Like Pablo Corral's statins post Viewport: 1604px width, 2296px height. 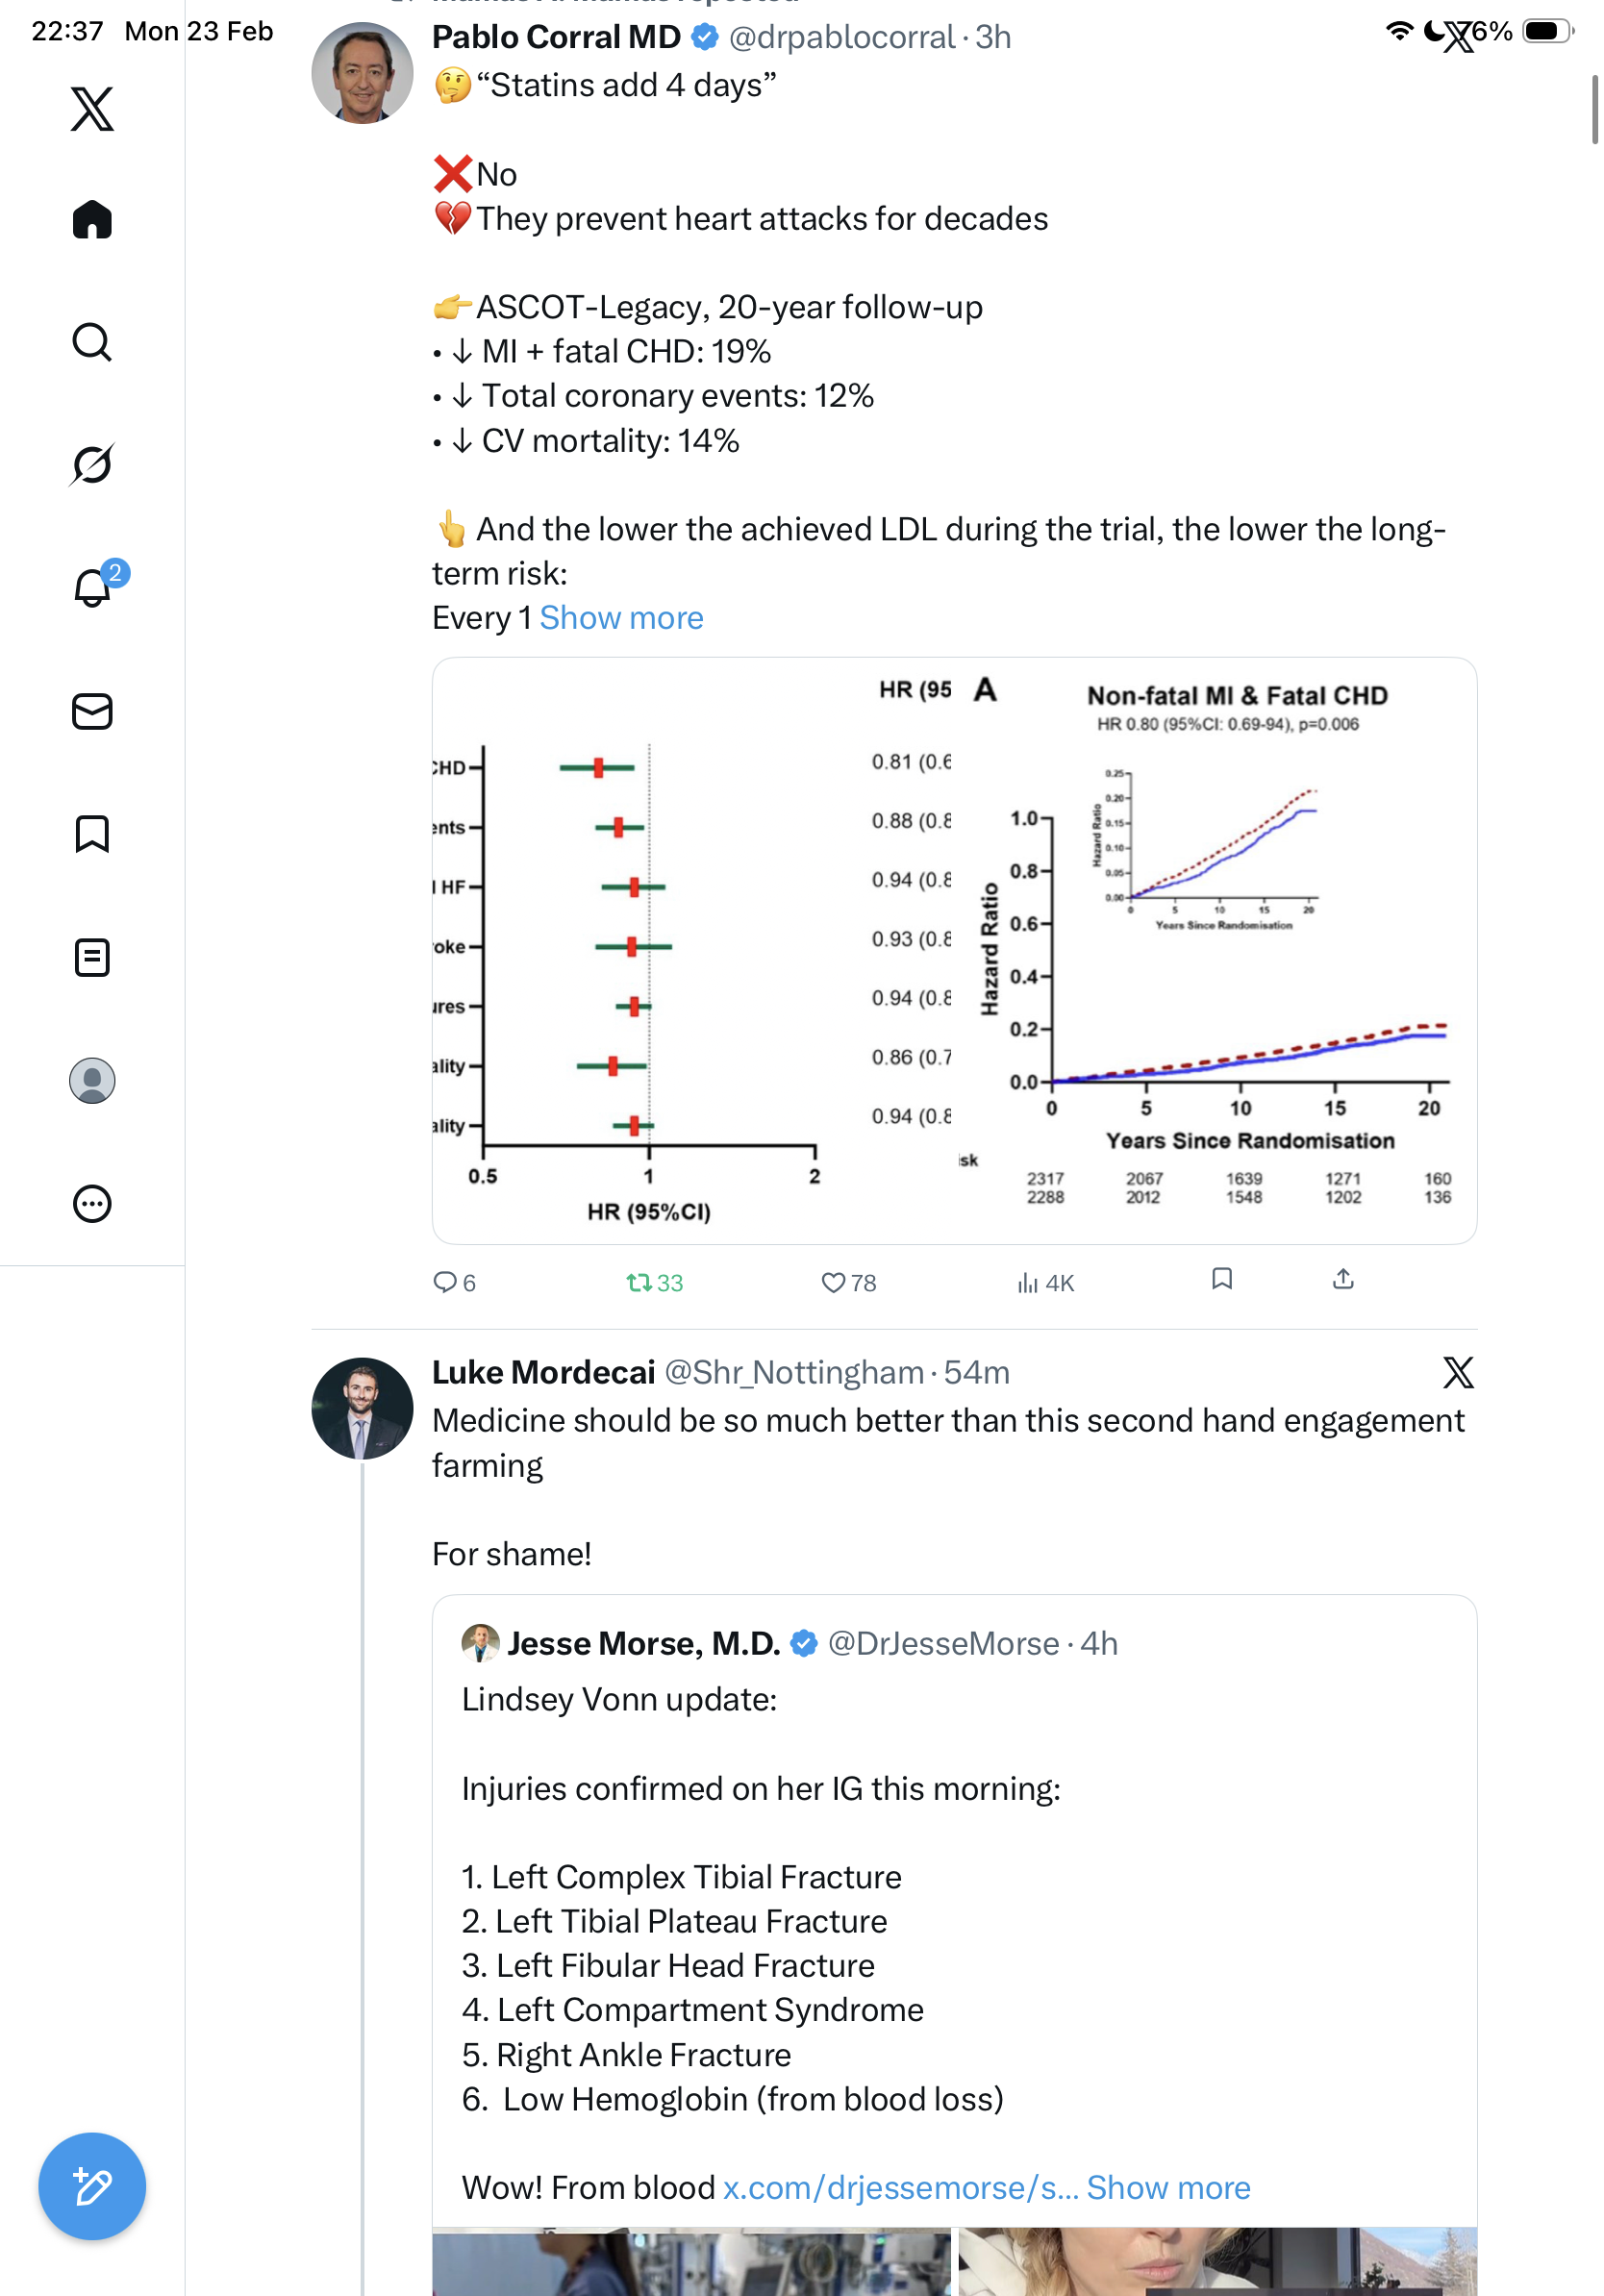[x=833, y=1282]
